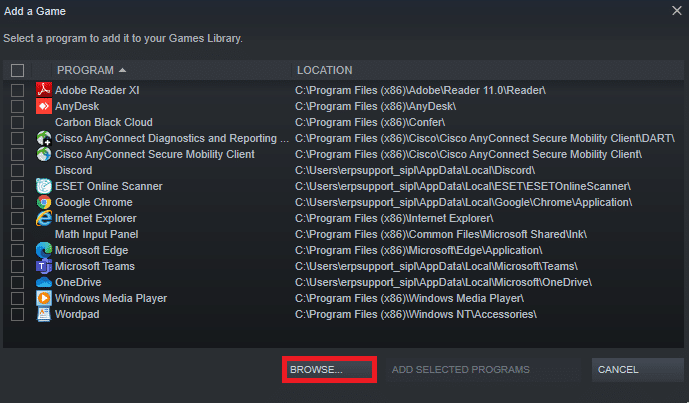Viewport: 689px width, 403px height.
Task: Click the Cisco AnyConnect Diagnostics icon
Action: 44,138
